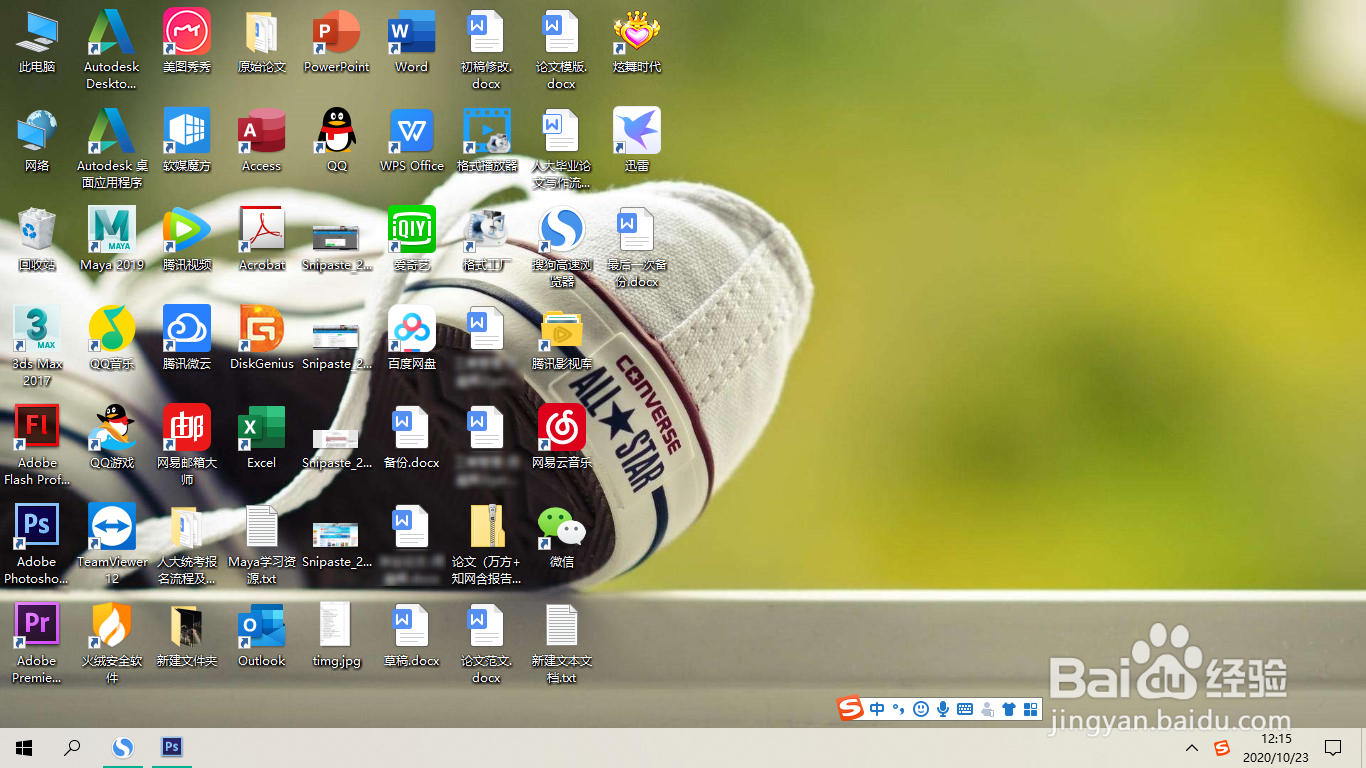Open the Windows Start menu
1366x768 pixels.
click(x=24, y=747)
